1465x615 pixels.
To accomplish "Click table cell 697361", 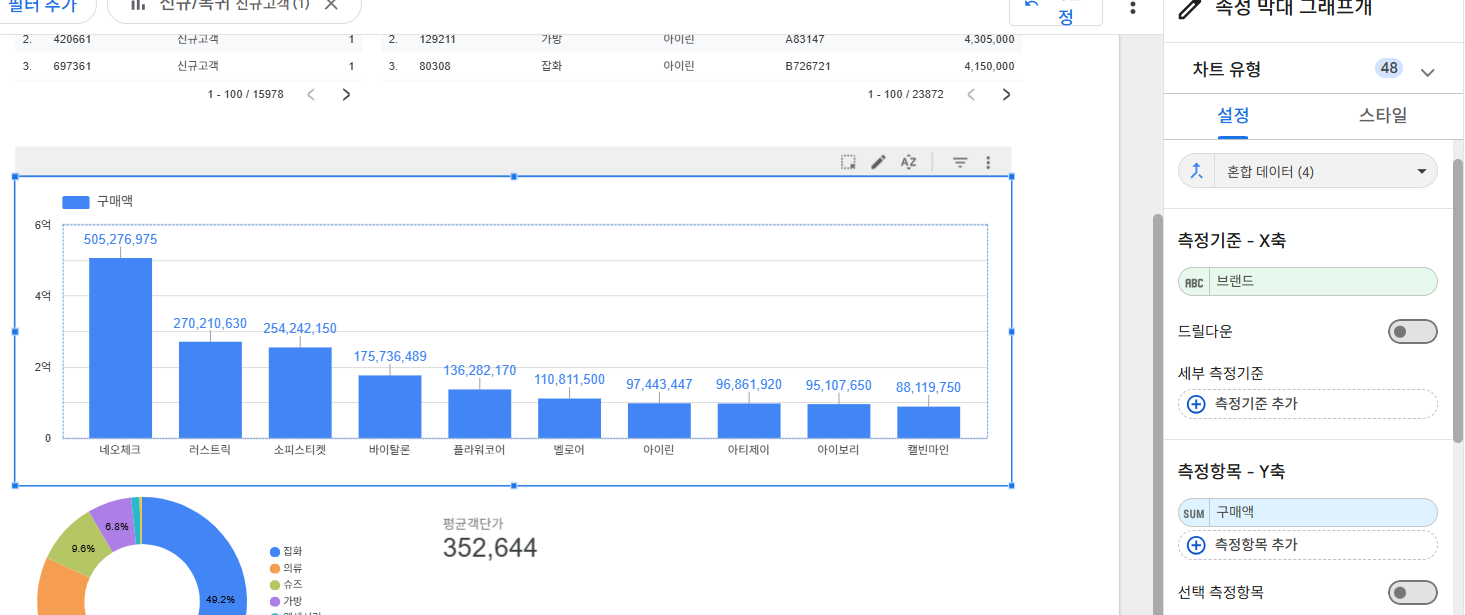I will (x=71, y=65).
